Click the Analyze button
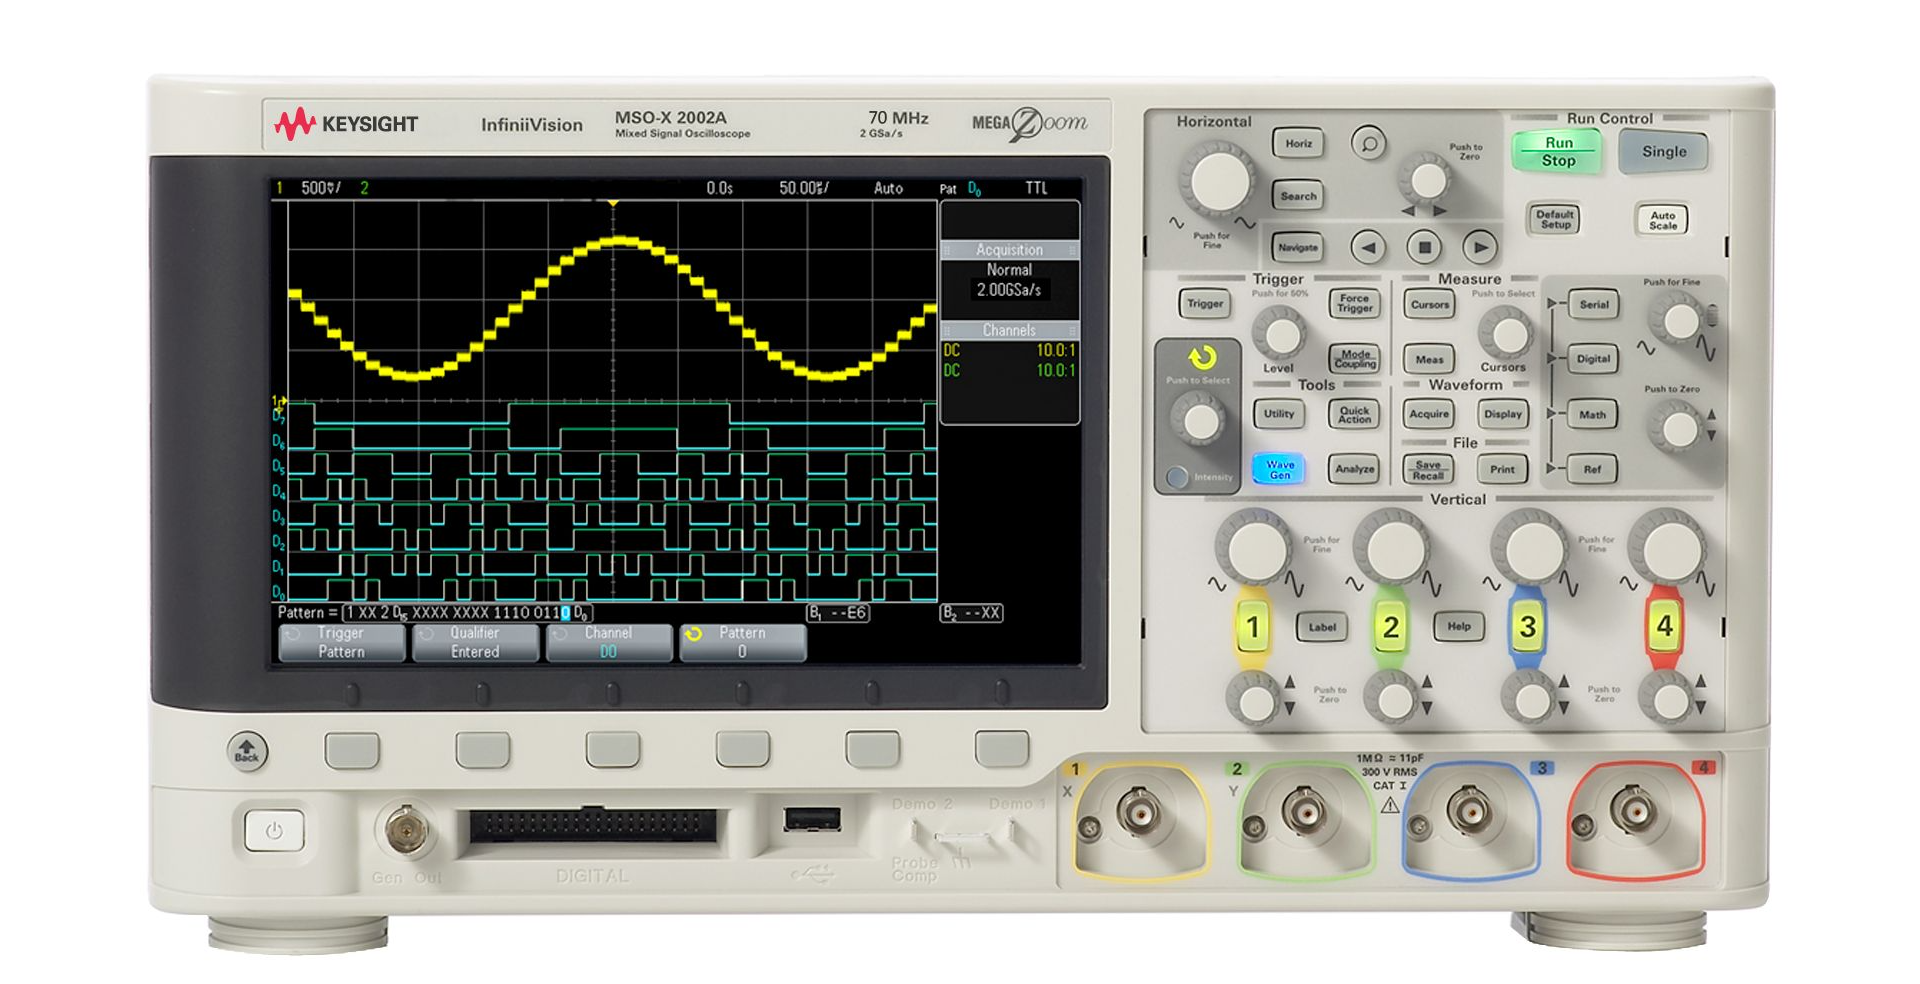The image size is (1920, 984). 1354,469
